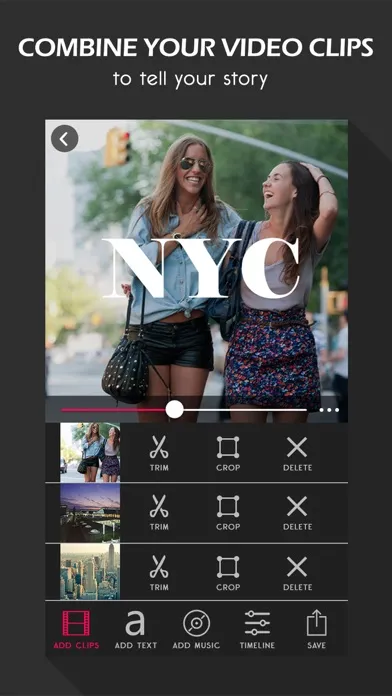This screenshot has width=392, height=696.
Task: Trim the clip of the two women
Action: (x=159, y=453)
